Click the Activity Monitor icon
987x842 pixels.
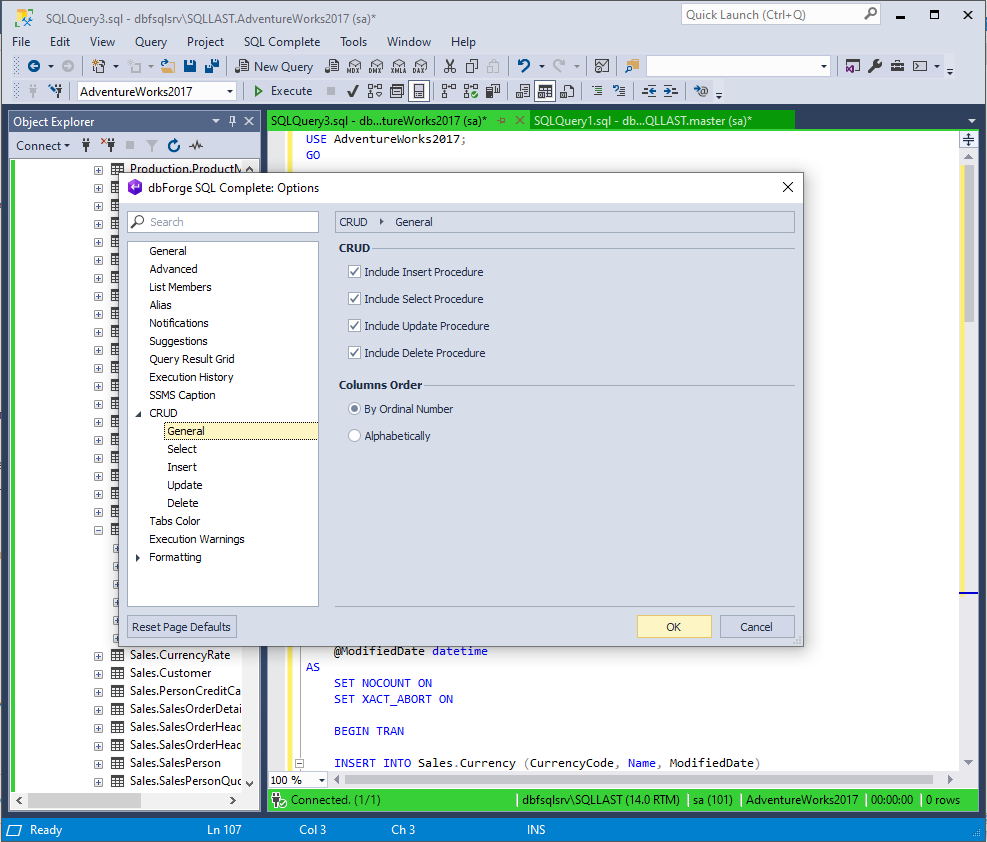(602, 66)
